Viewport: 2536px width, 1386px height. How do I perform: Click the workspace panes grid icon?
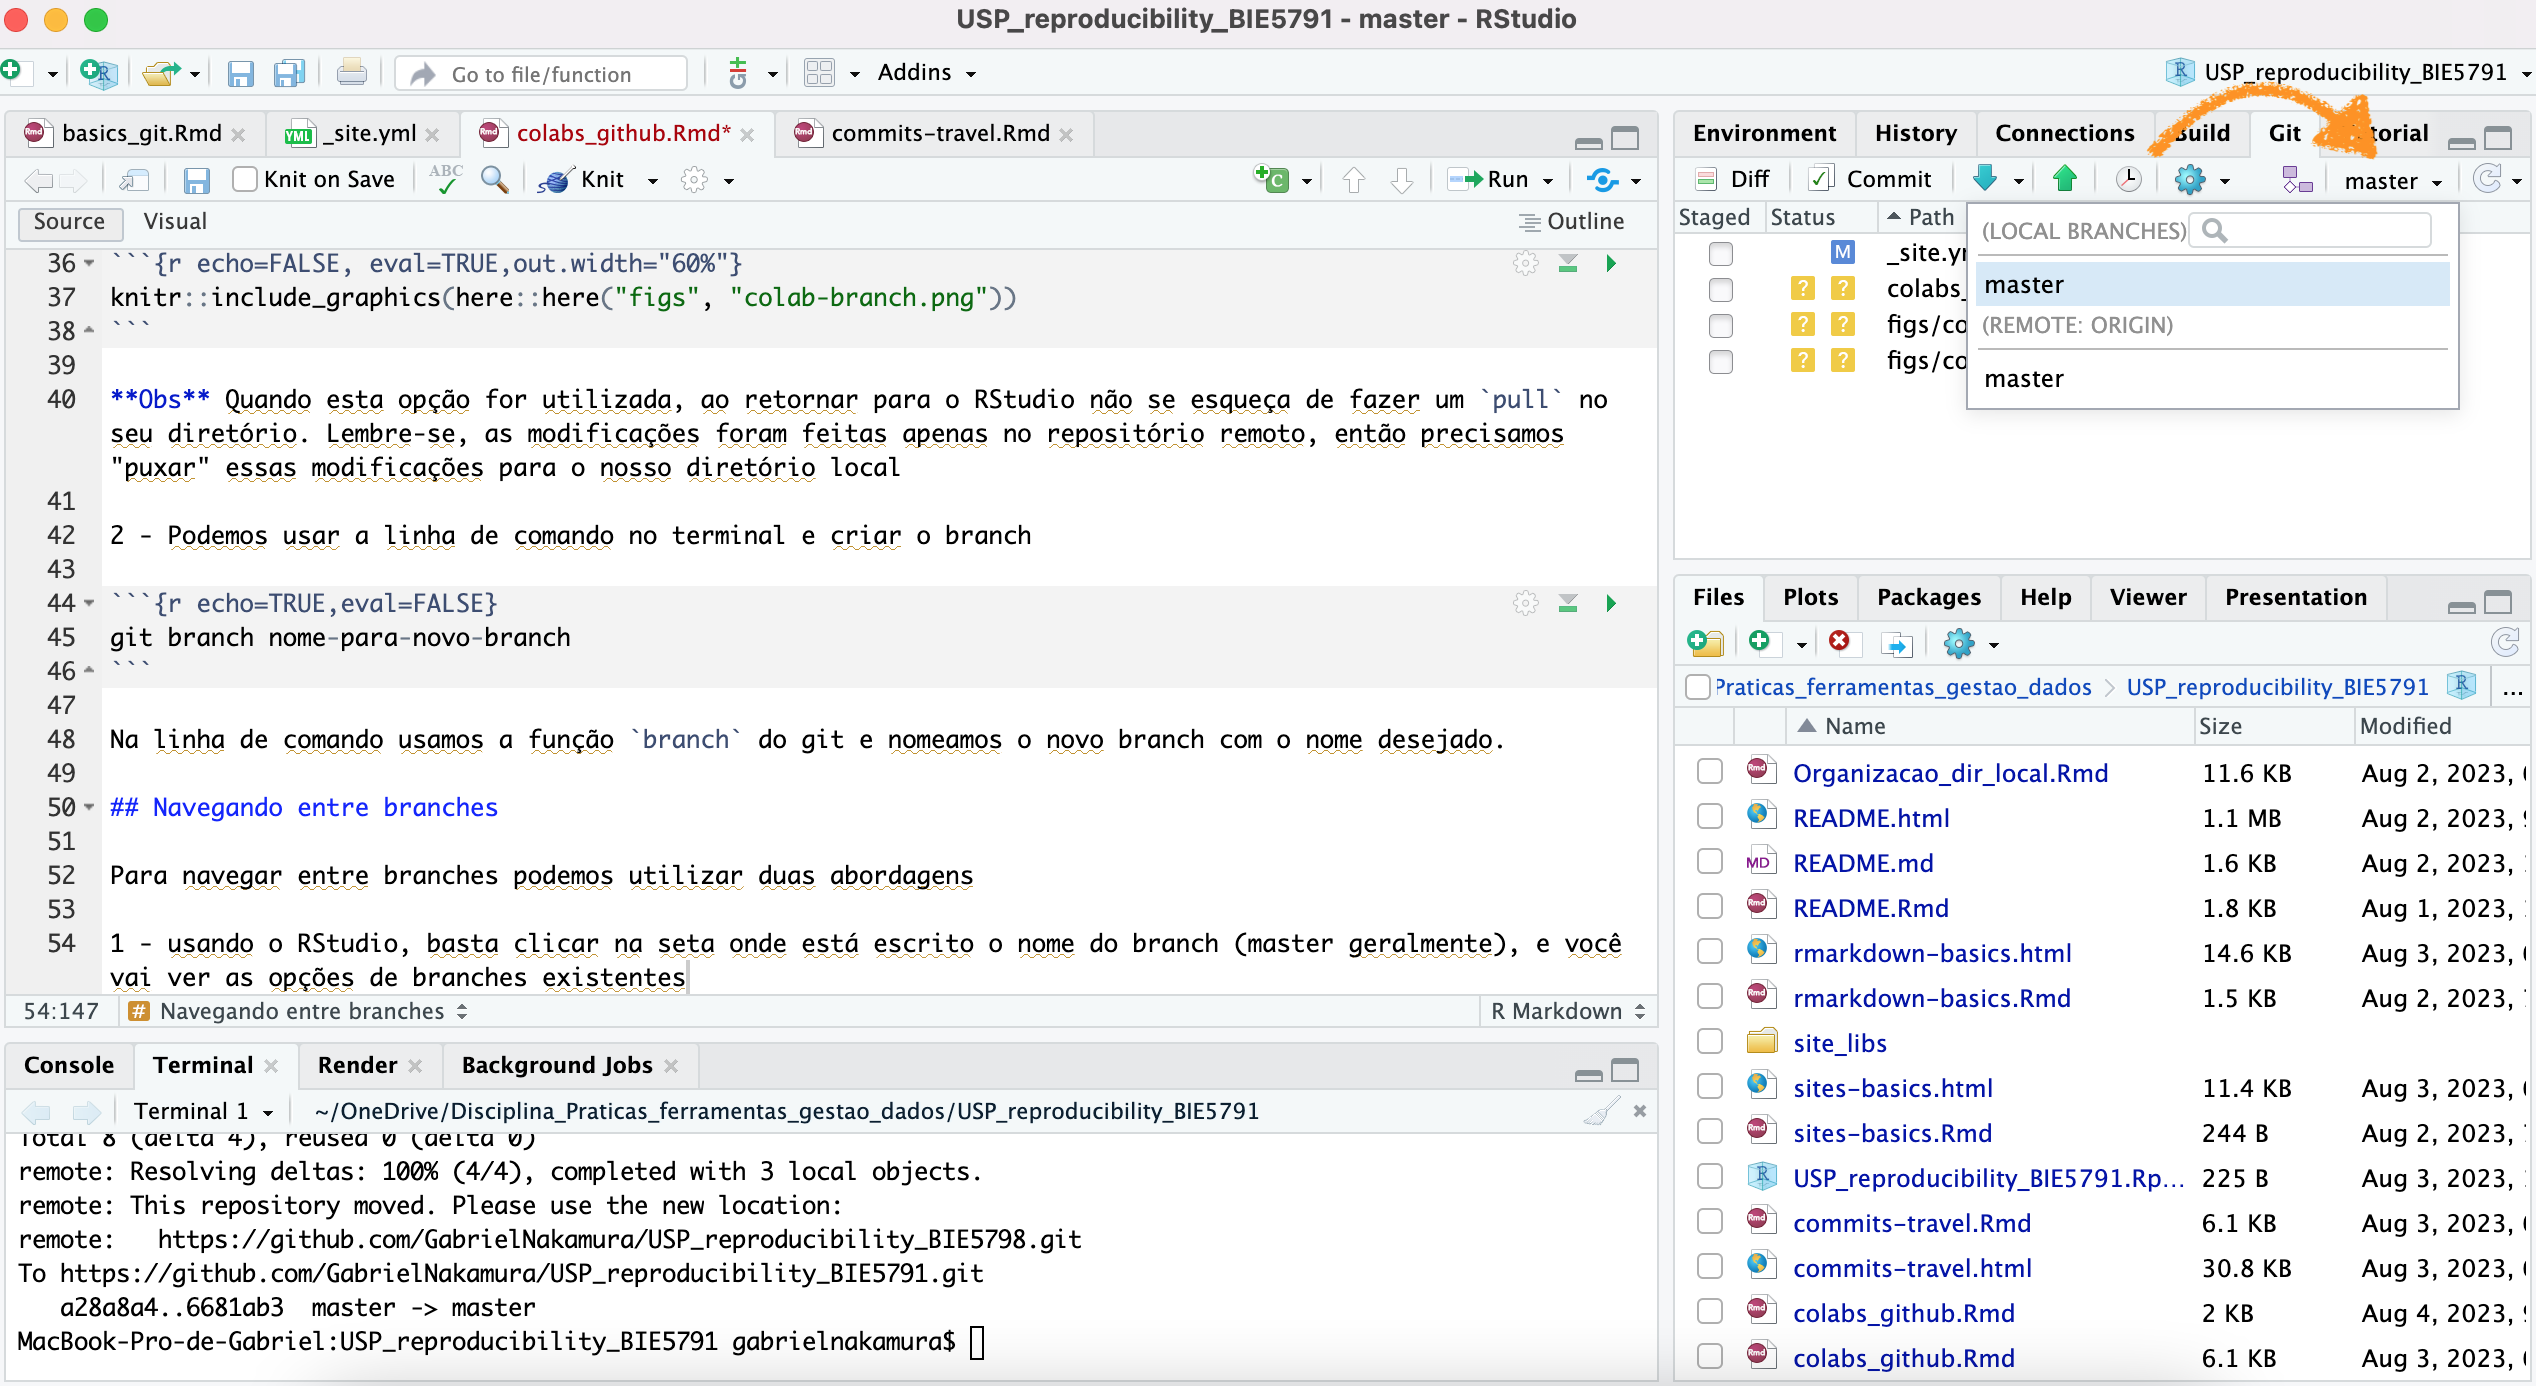[x=819, y=73]
